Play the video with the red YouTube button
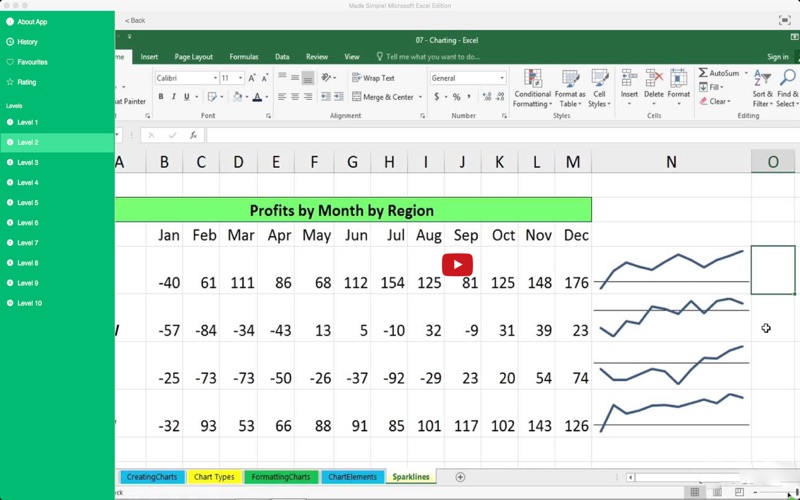The height and width of the screenshot is (500, 800). pos(457,264)
